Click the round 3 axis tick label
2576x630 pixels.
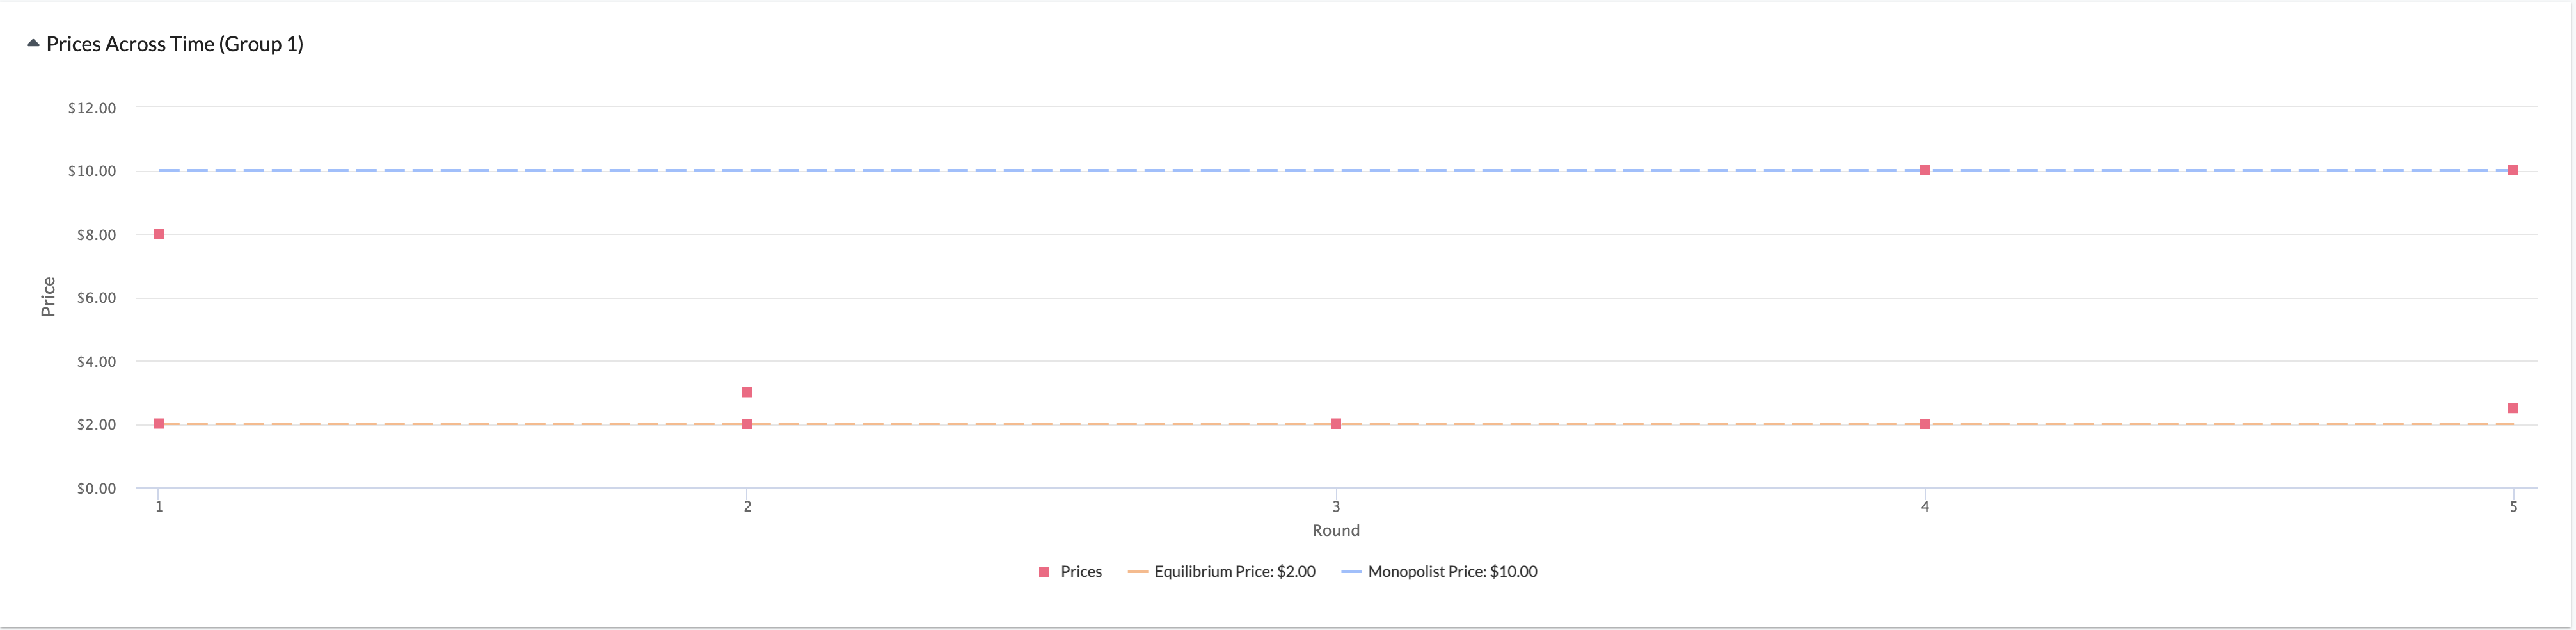point(1336,506)
